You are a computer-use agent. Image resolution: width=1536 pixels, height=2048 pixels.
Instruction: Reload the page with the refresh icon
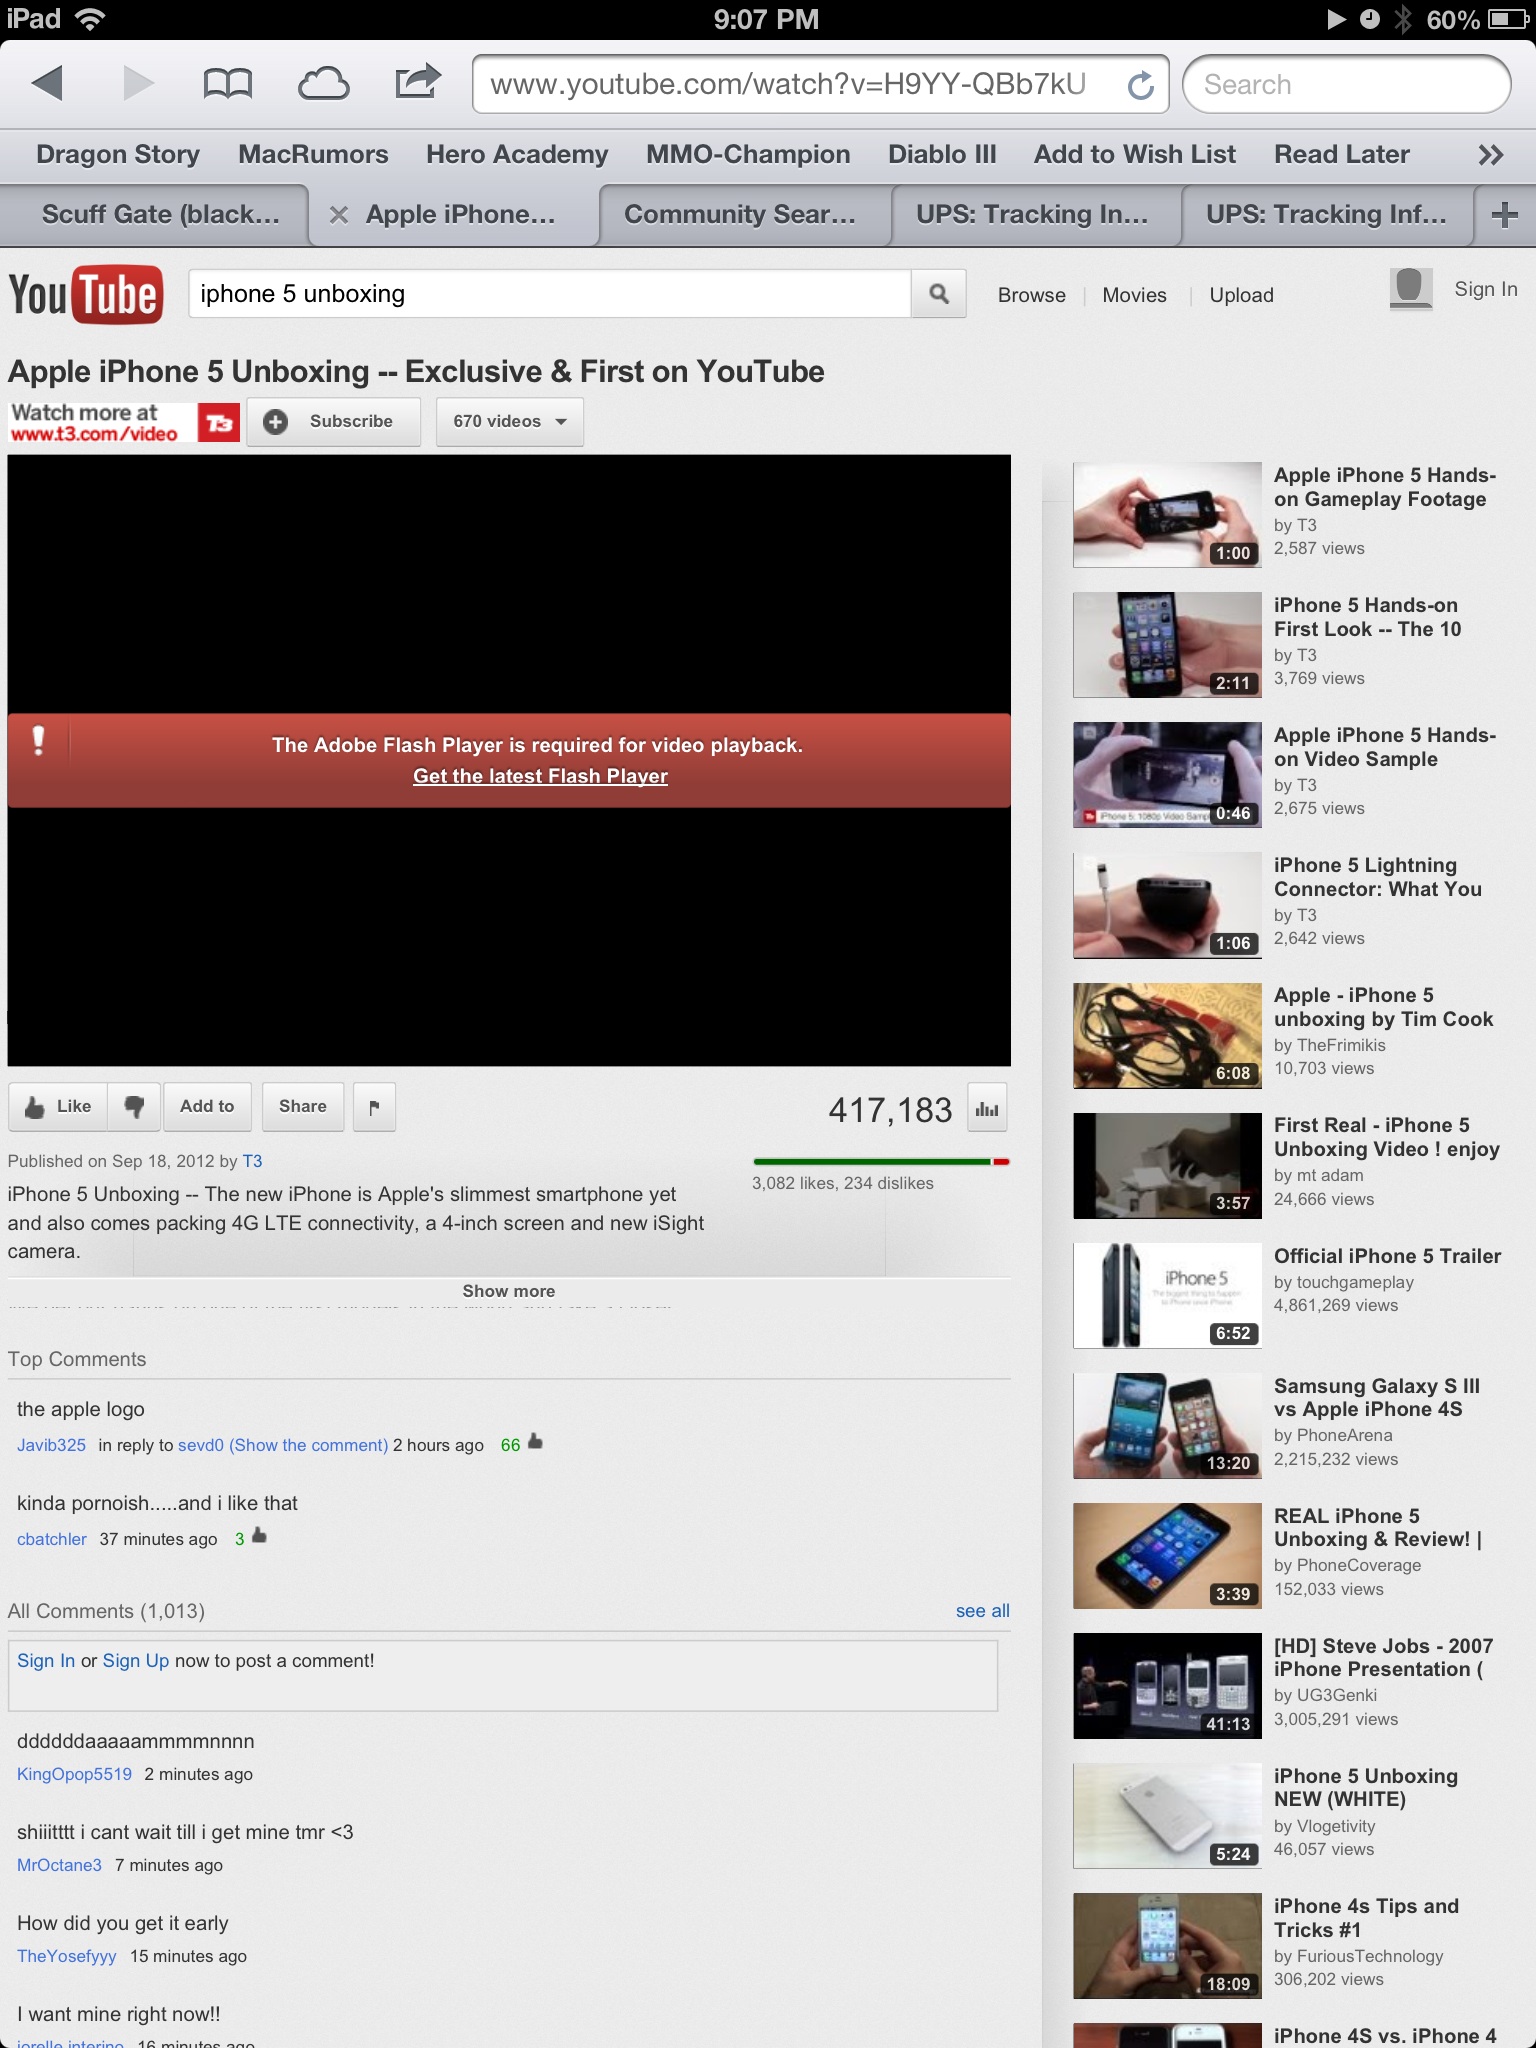[x=1141, y=86]
